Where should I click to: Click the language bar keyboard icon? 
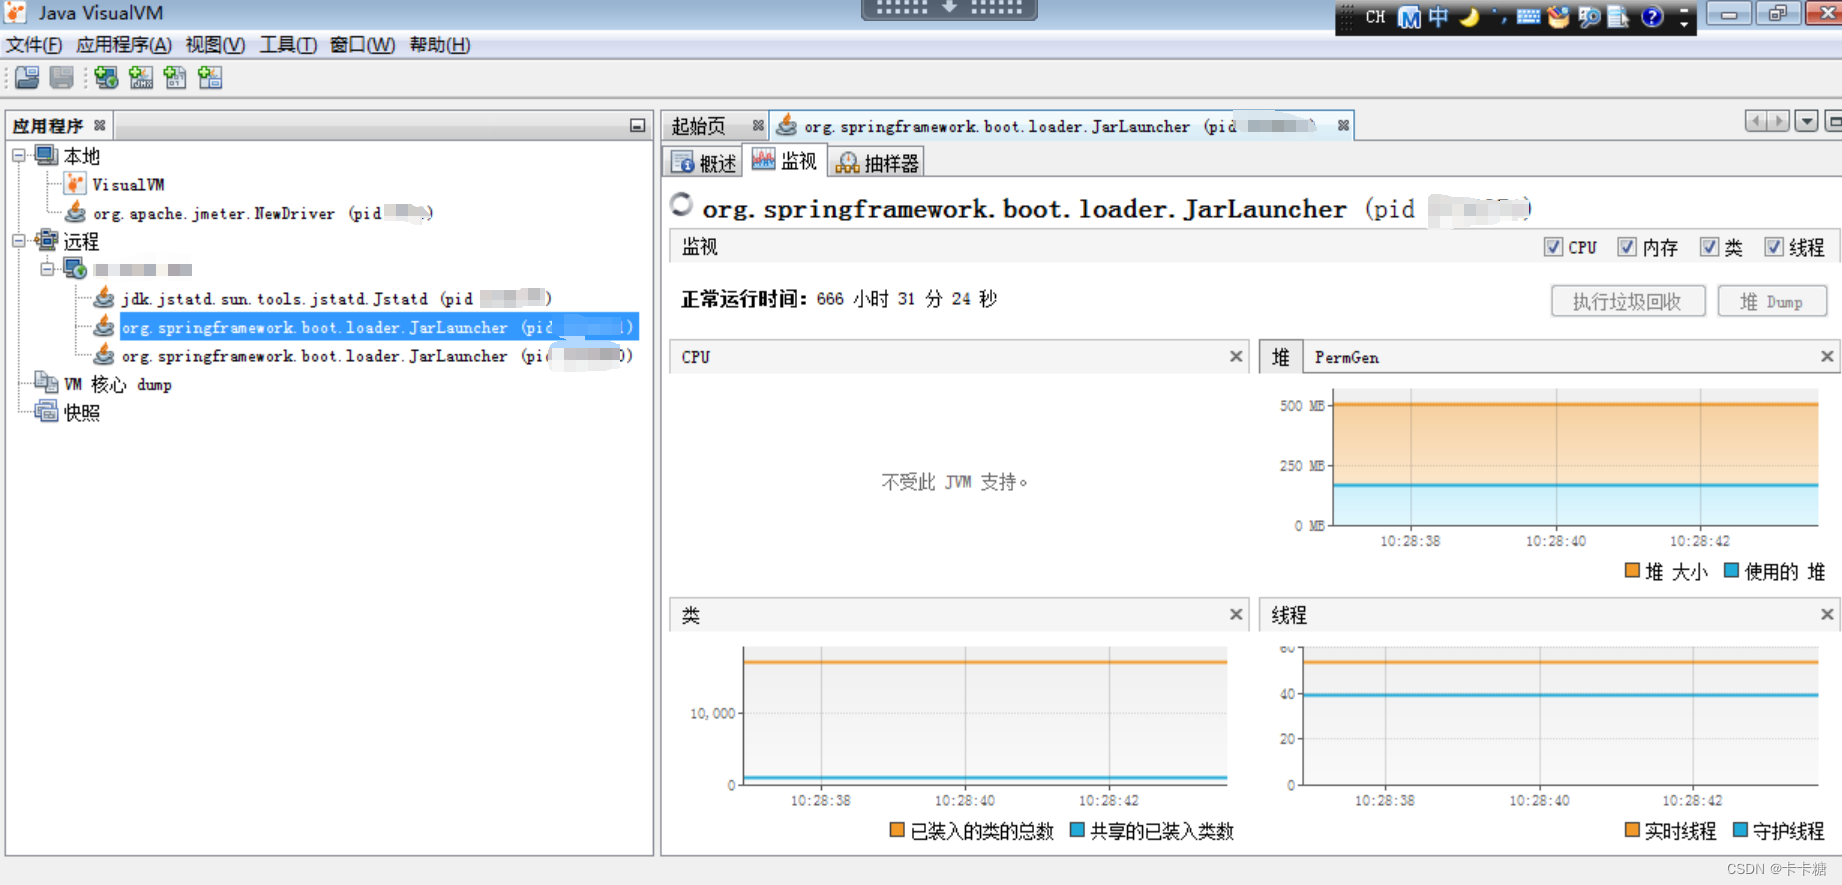(1528, 17)
